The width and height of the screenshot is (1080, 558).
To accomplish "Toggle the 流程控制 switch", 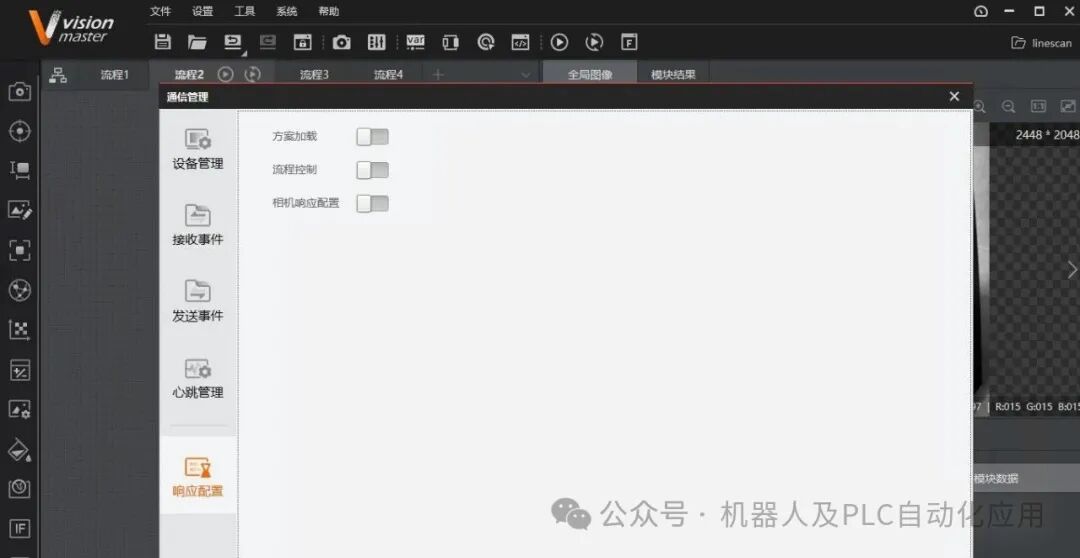I will (x=373, y=170).
